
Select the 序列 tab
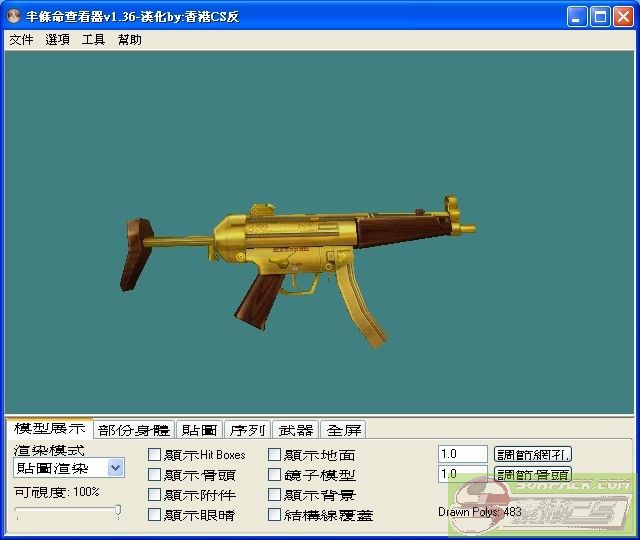[x=247, y=430]
